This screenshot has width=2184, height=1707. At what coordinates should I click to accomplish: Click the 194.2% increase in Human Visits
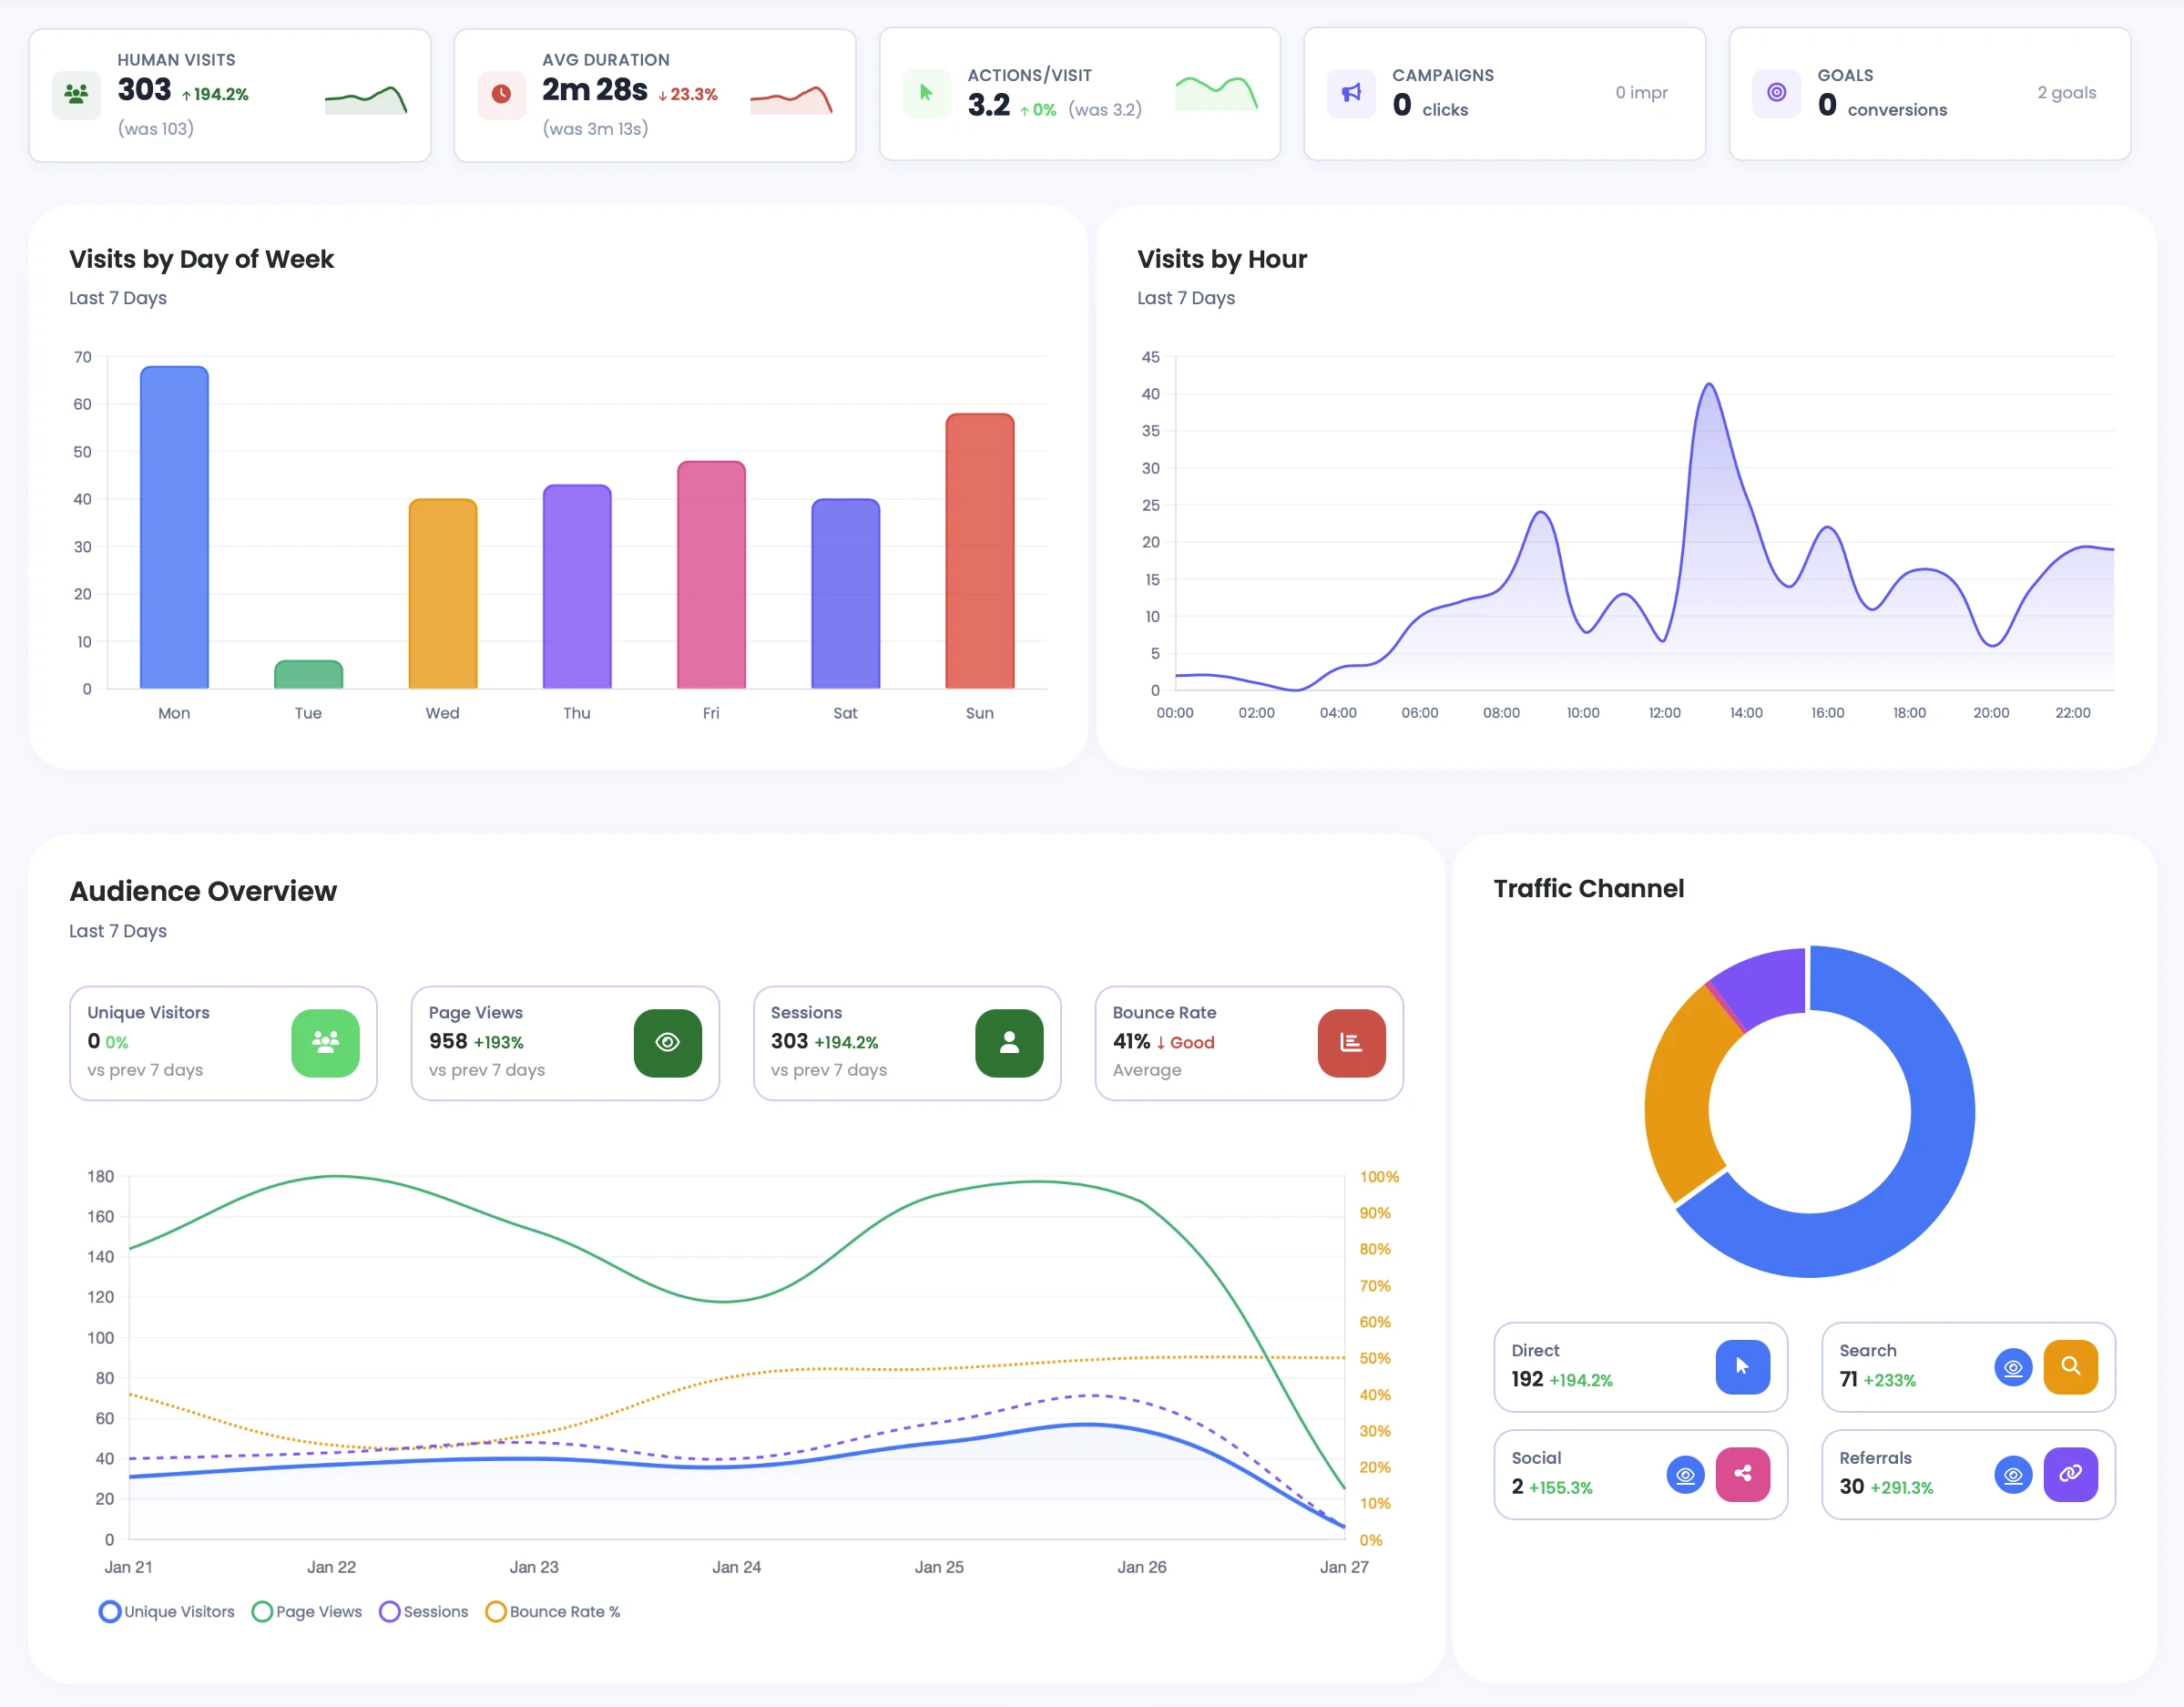pos(215,94)
